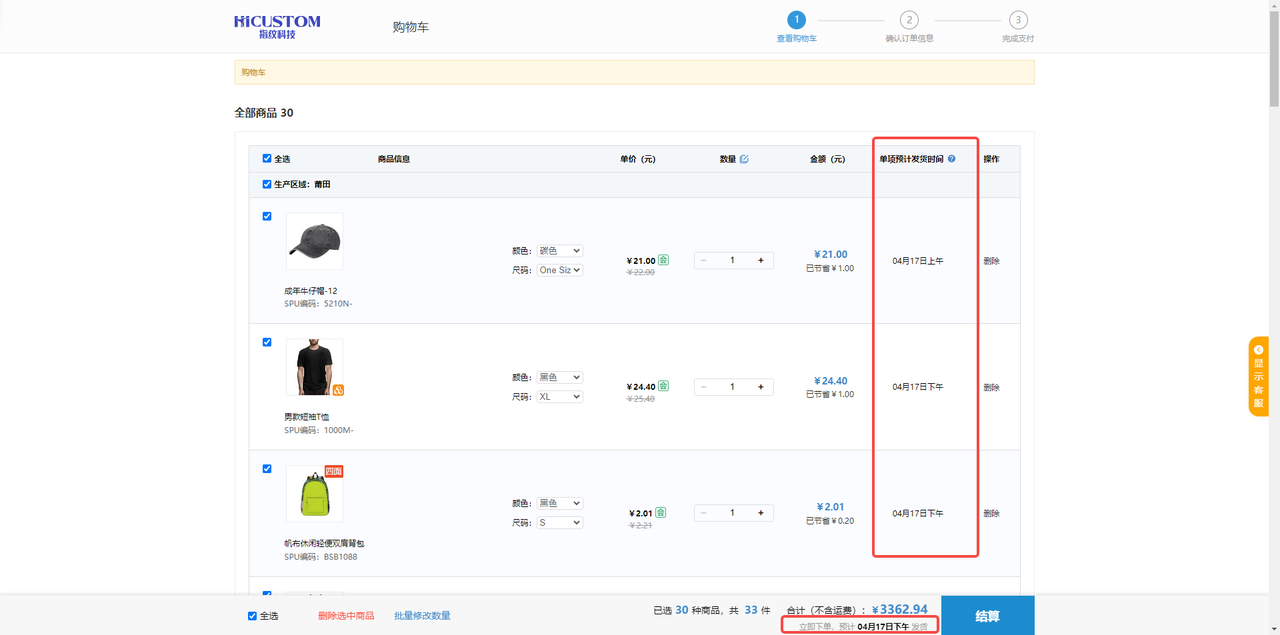1280x635 pixels.
Task: Click the plus icon for the backpack quantity
Action: [x=760, y=513]
